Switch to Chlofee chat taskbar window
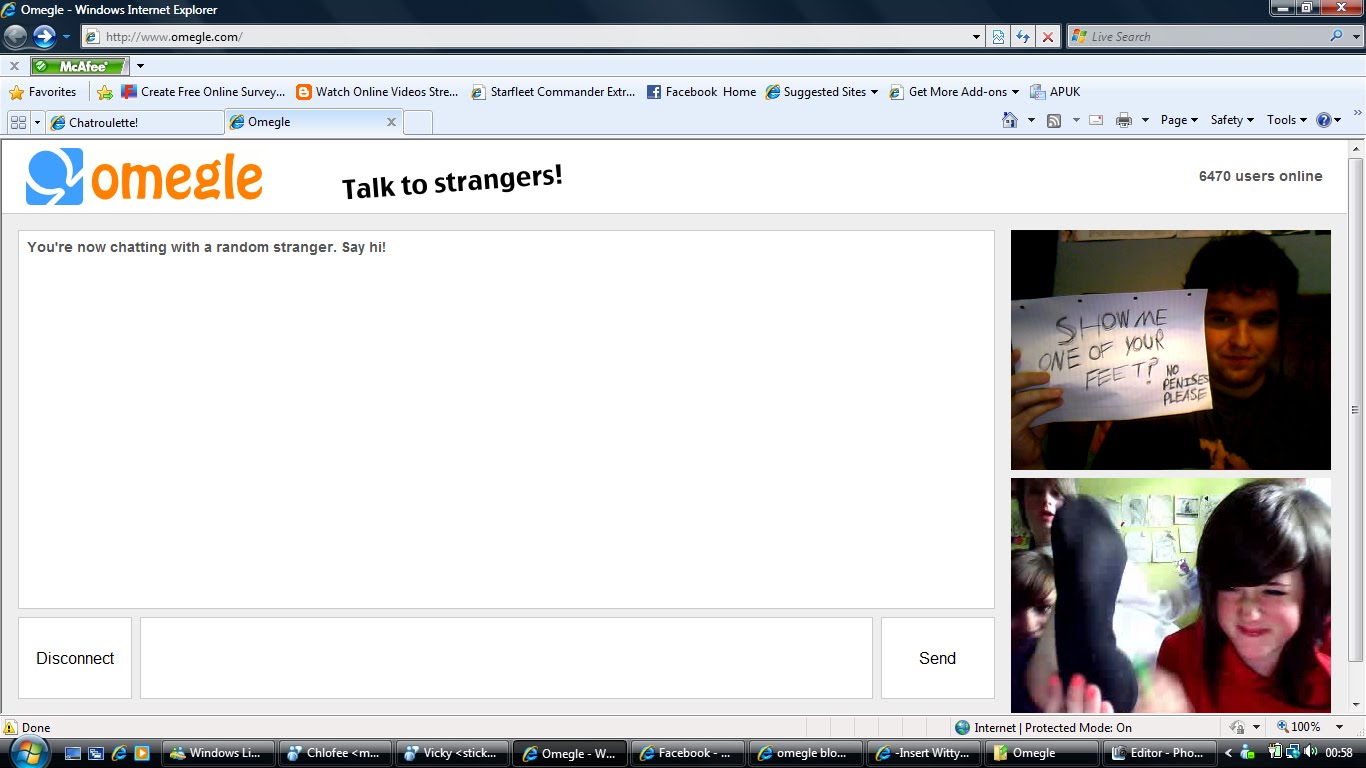The width and height of the screenshot is (1366, 768). coord(336,753)
